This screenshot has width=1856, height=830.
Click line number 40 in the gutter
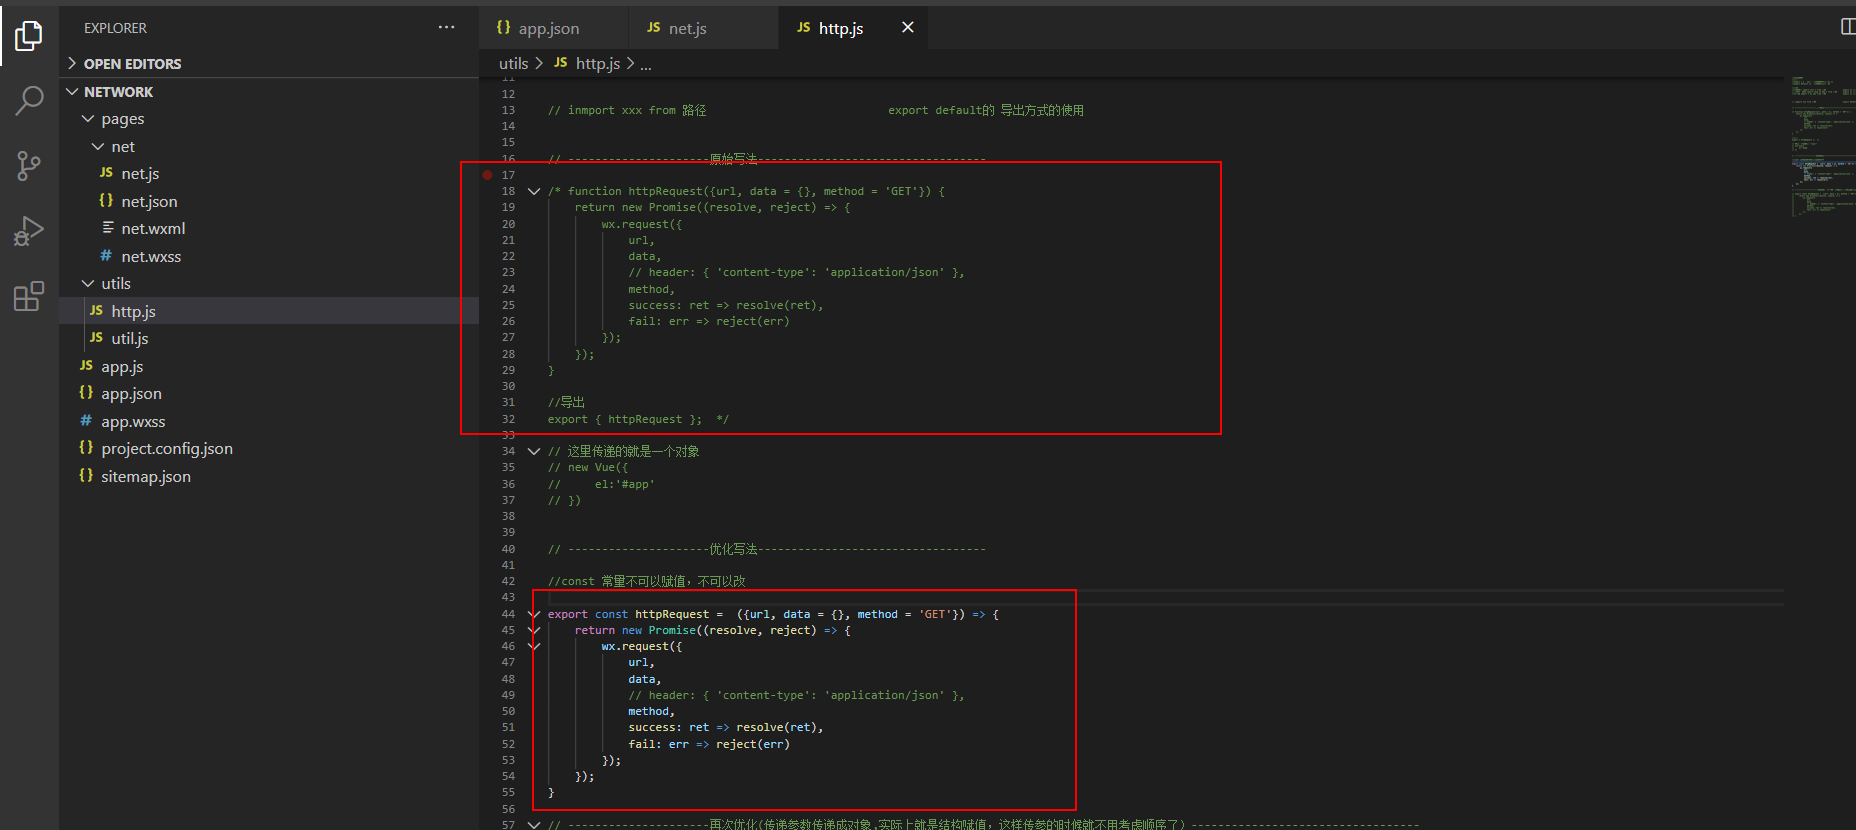coord(508,549)
